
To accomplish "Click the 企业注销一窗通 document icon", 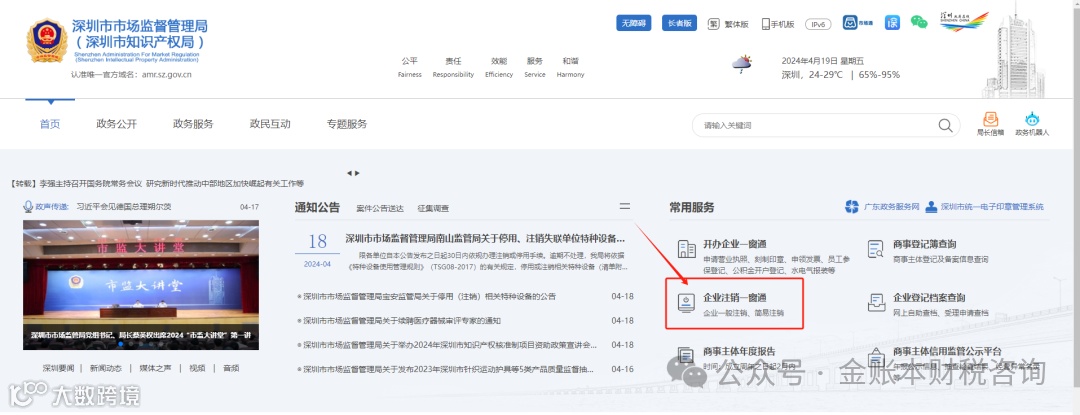I will click(x=686, y=304).
